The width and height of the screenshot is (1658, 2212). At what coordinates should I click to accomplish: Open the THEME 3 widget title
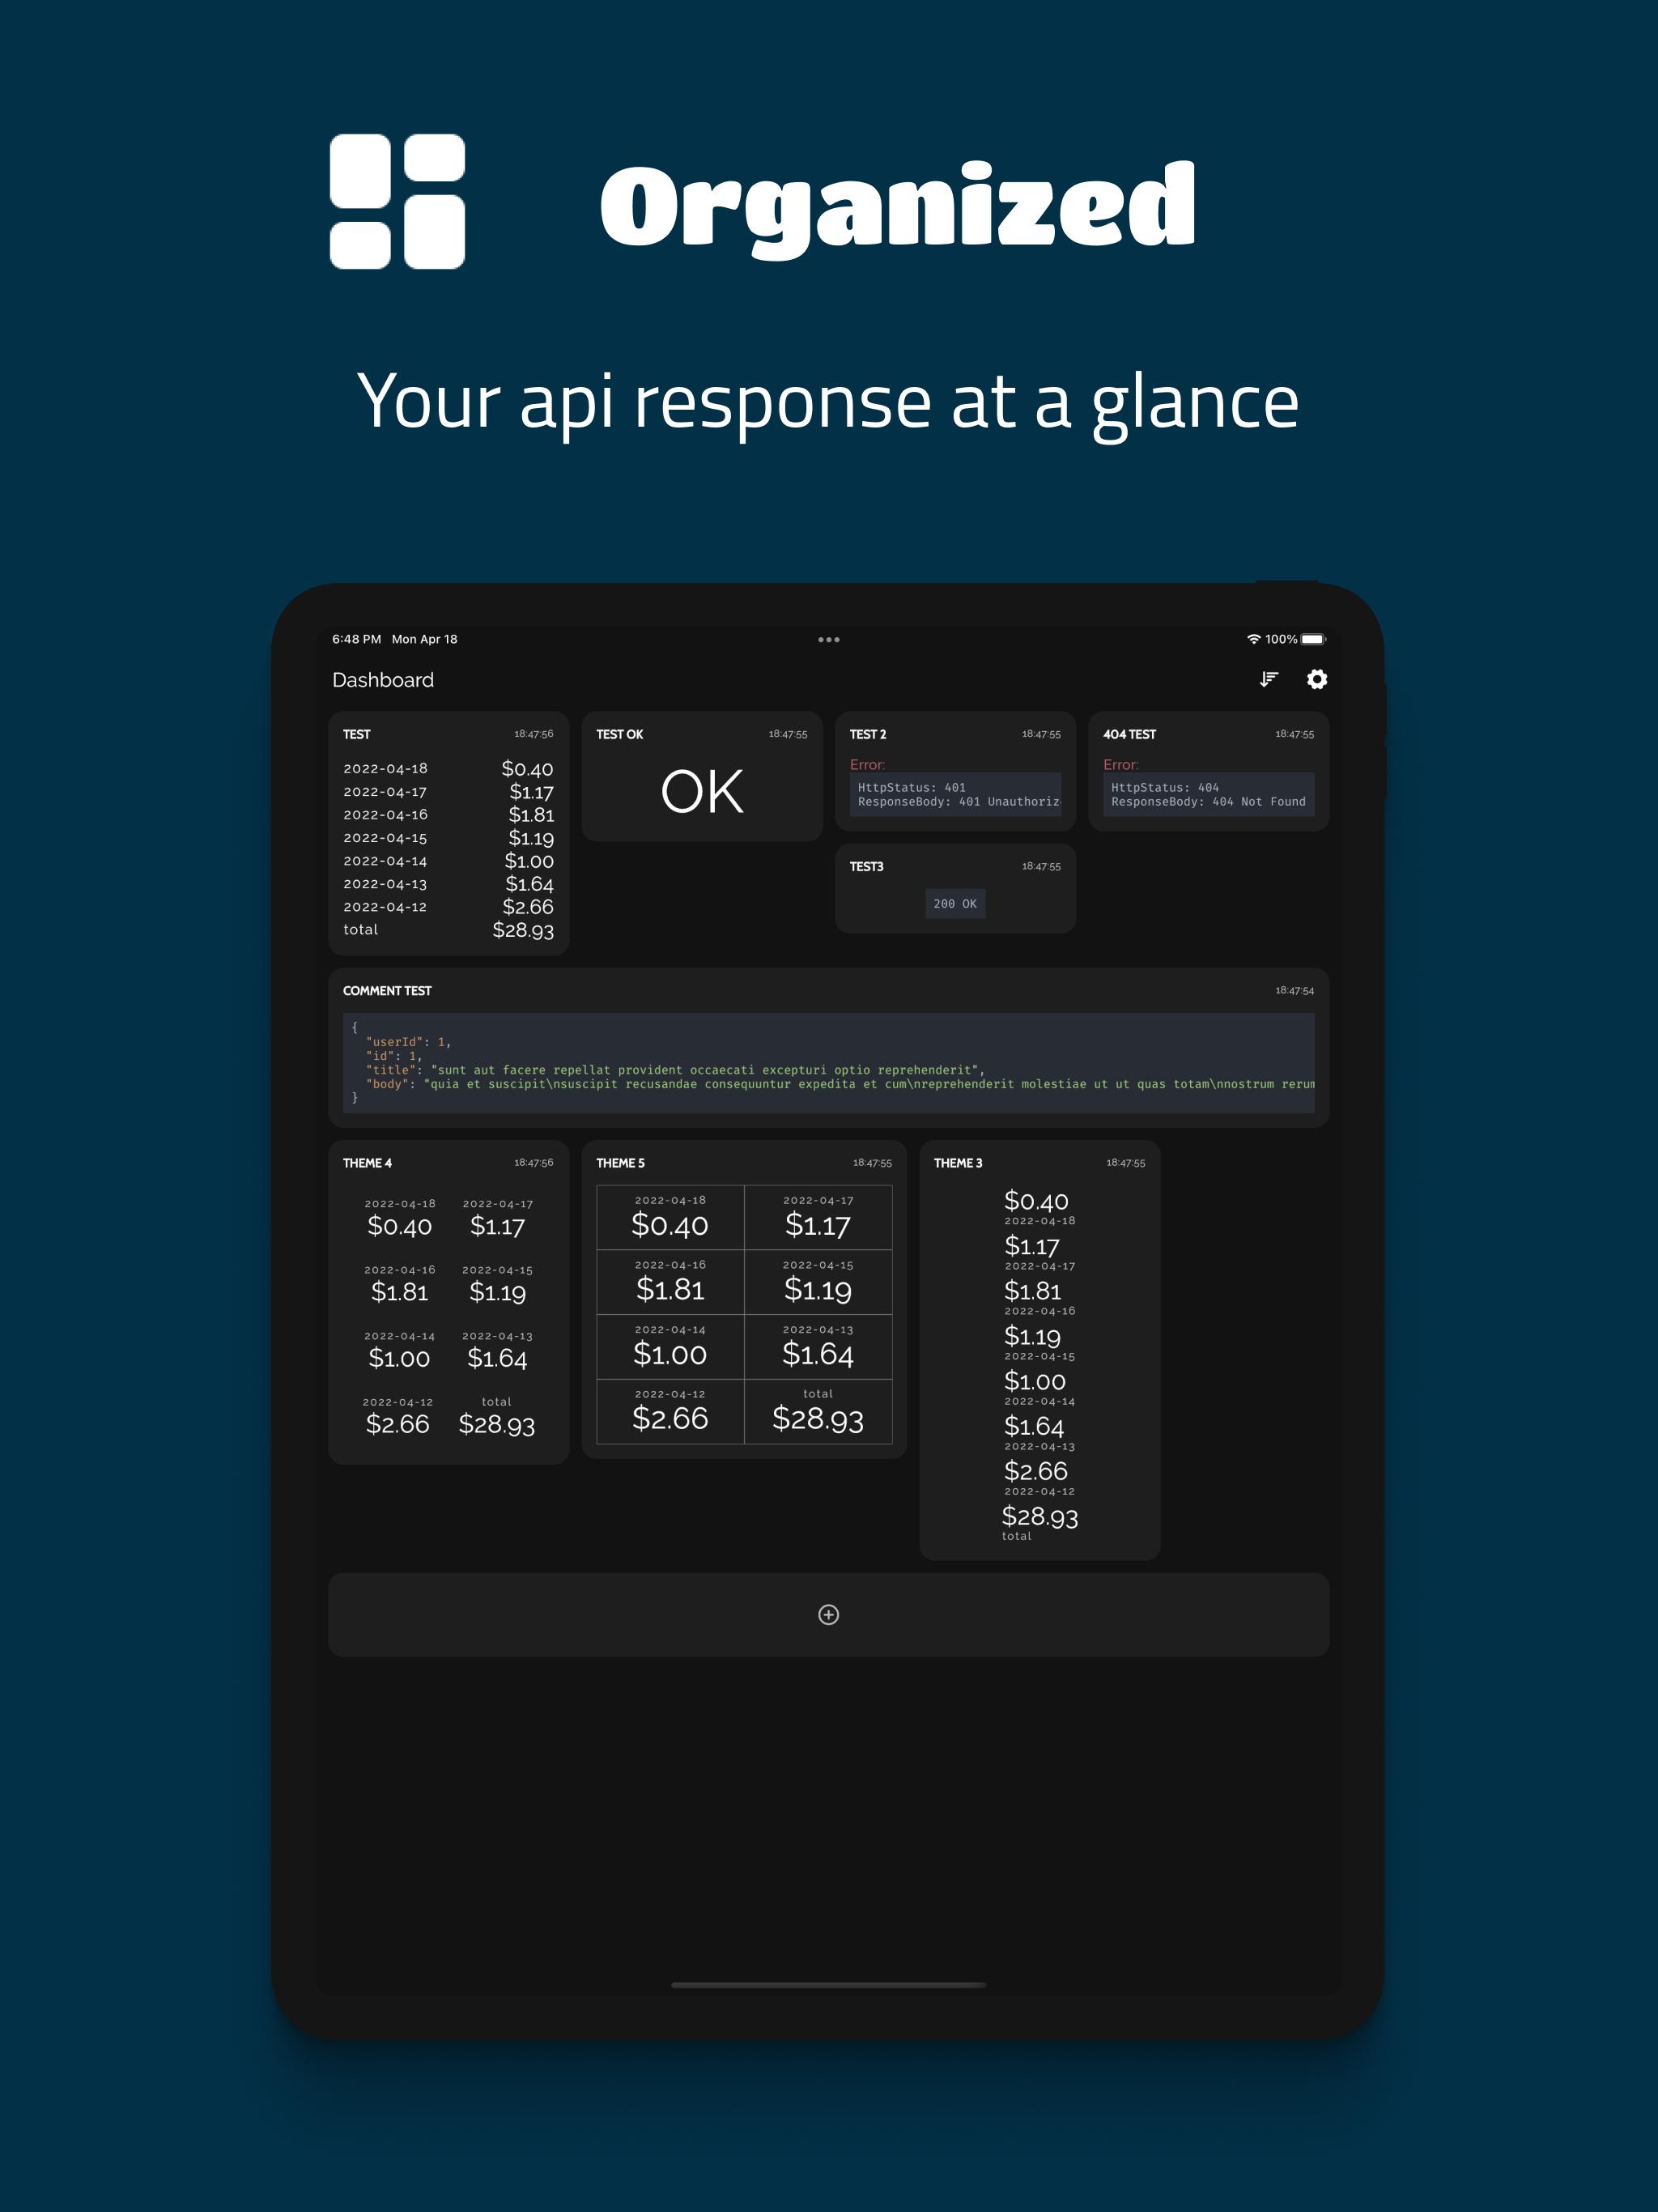point(958,1162)
